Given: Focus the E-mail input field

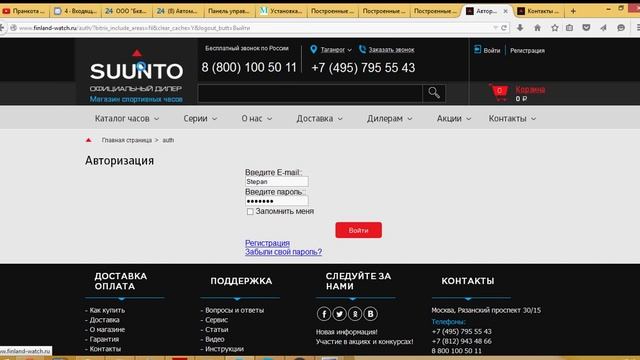Looking at the screenshot, I should coord(276,182).
